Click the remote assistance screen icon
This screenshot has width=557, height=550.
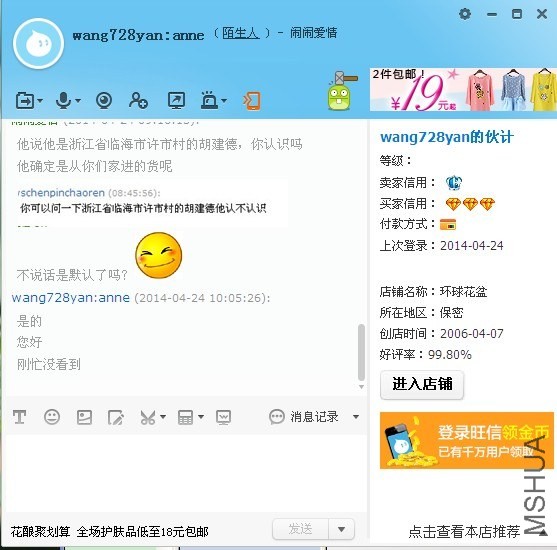pos(176,100)
